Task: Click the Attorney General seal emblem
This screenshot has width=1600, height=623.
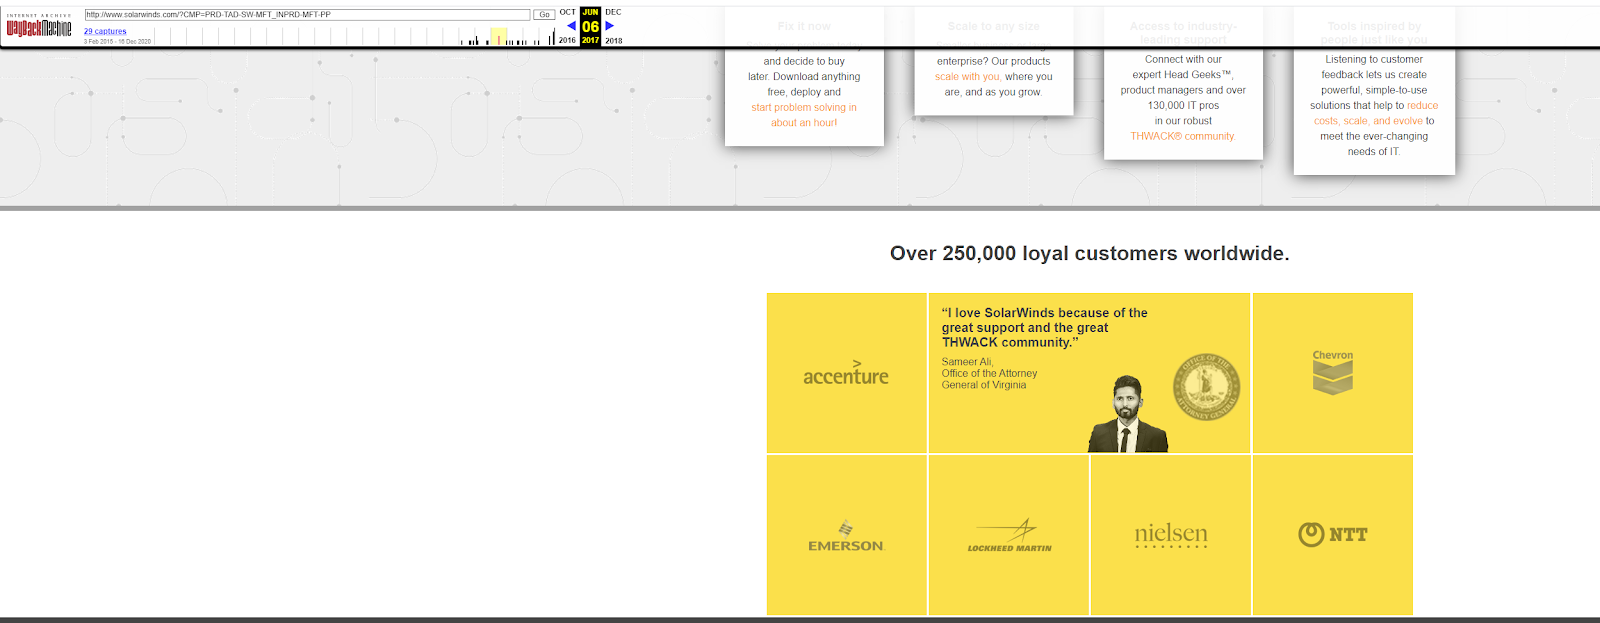Action: 1207,387
